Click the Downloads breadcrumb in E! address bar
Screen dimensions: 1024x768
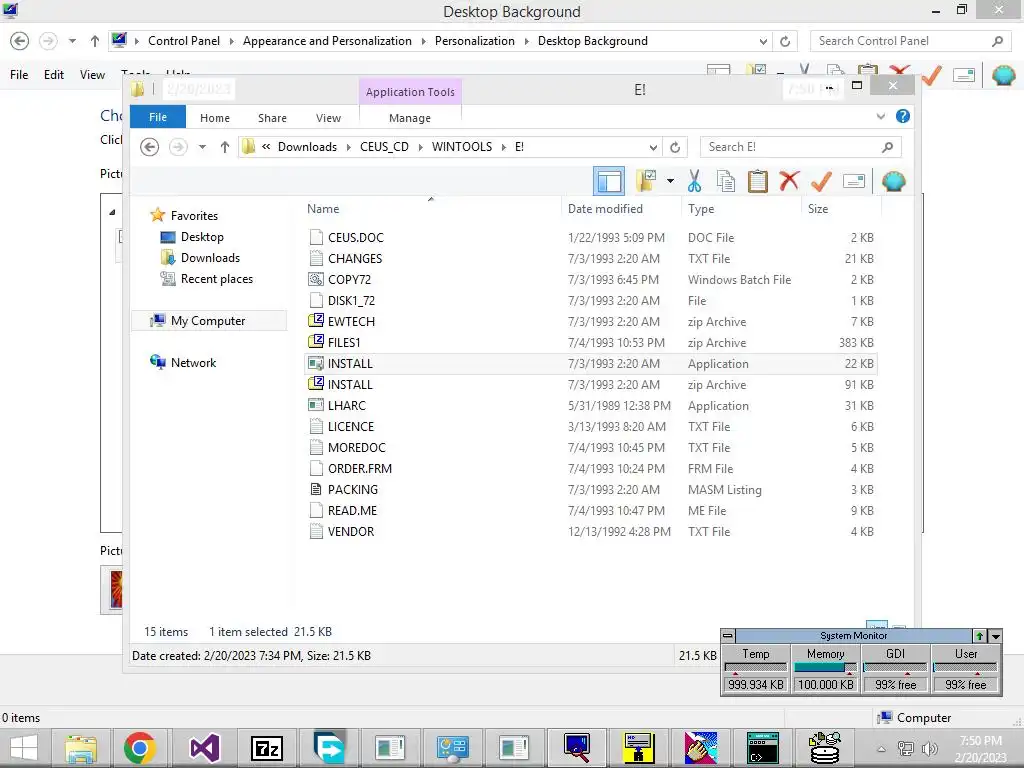(307, 147)
